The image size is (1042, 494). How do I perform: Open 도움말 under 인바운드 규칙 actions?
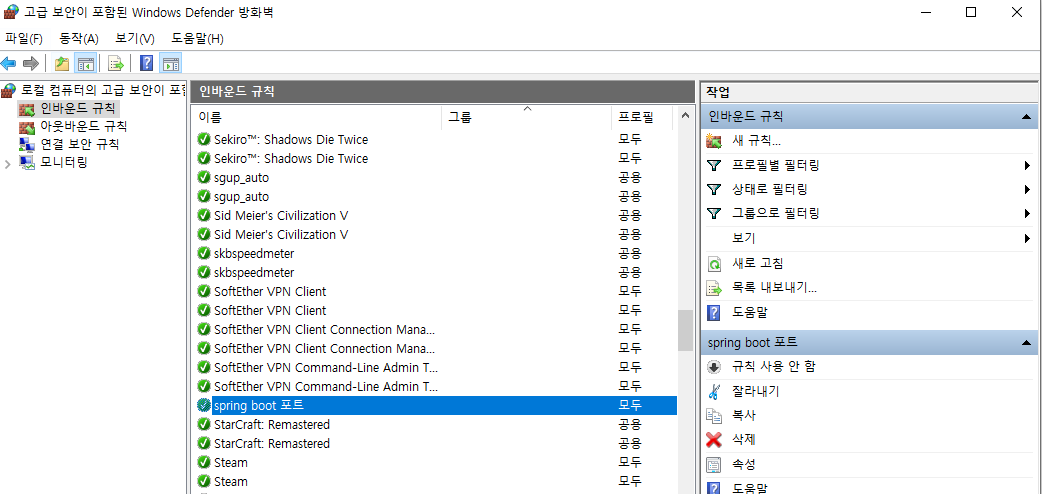pos(750,312)
